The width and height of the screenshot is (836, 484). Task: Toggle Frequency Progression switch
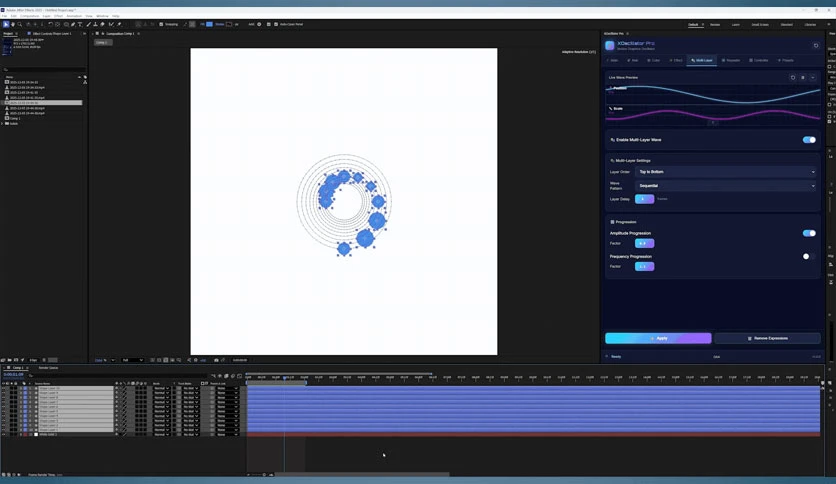(x=809, y=256)
